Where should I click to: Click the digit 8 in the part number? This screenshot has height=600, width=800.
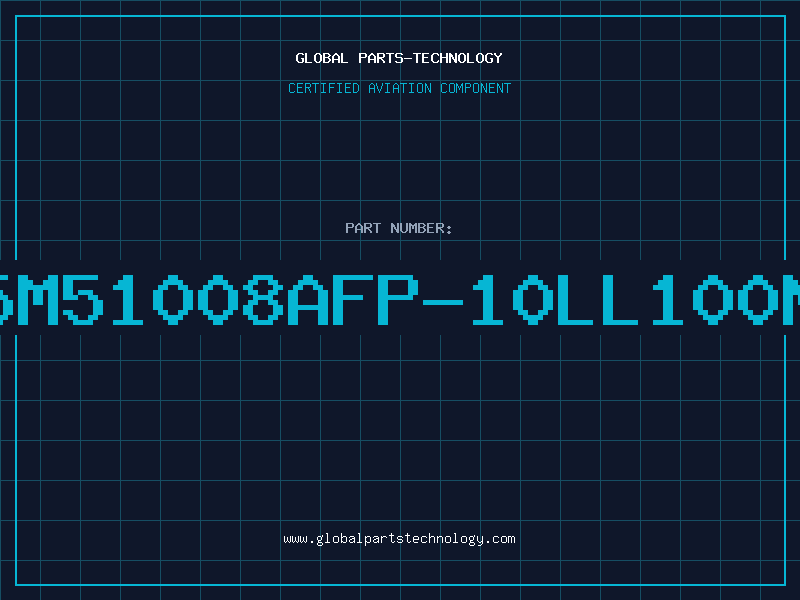click(263, 299)
